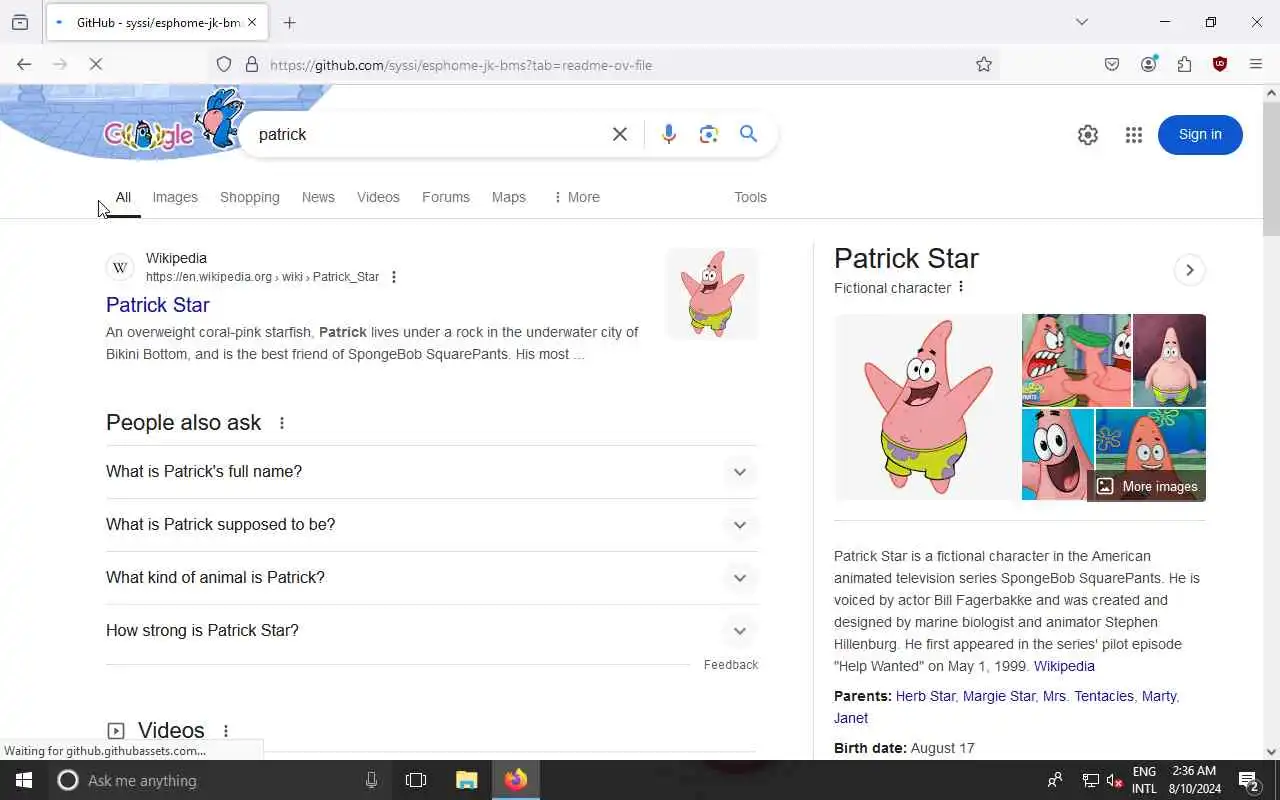Open Fictional character more options dots
The height and width of the screenshot is (800, 1280).
(x=961, y=287)
